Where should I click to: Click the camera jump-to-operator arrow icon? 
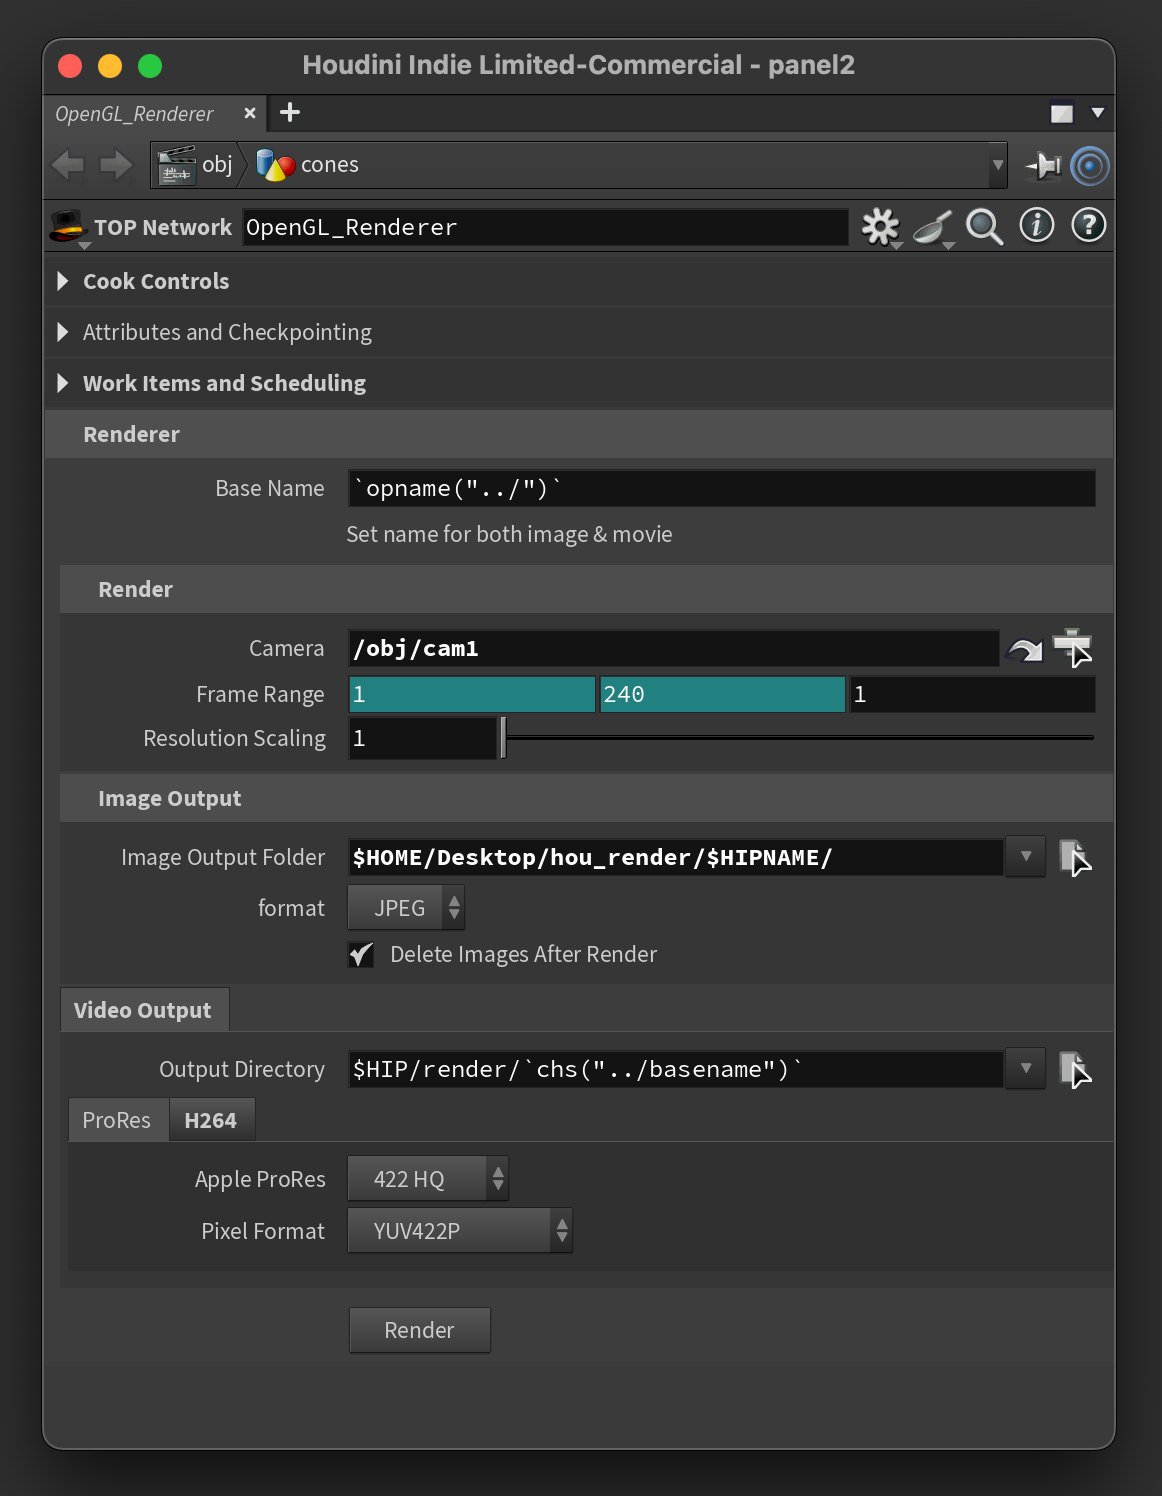(x=1024, y=649)
